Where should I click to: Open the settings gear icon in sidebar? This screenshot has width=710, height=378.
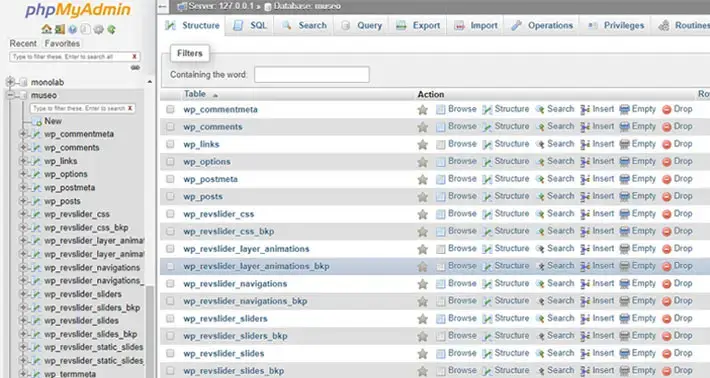[98, 29]
